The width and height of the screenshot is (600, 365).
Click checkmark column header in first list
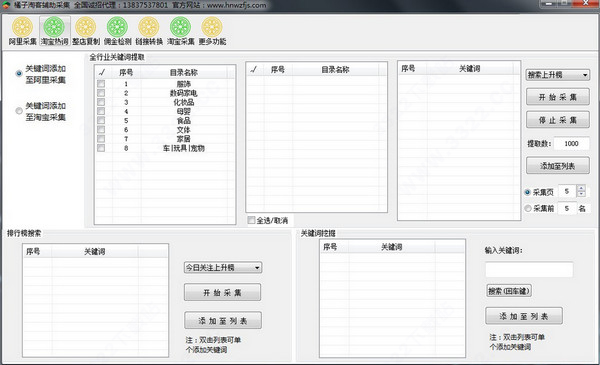pyautogui.click(x=103, y=72)
